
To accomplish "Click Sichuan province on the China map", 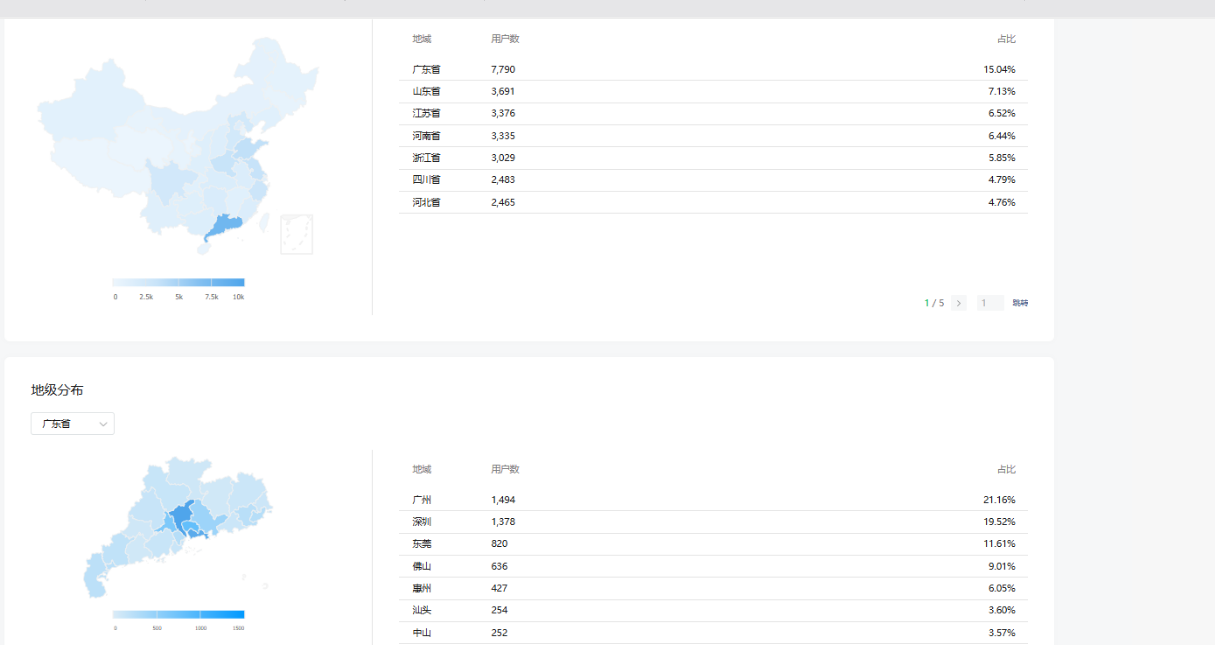I will coord(168,182).
